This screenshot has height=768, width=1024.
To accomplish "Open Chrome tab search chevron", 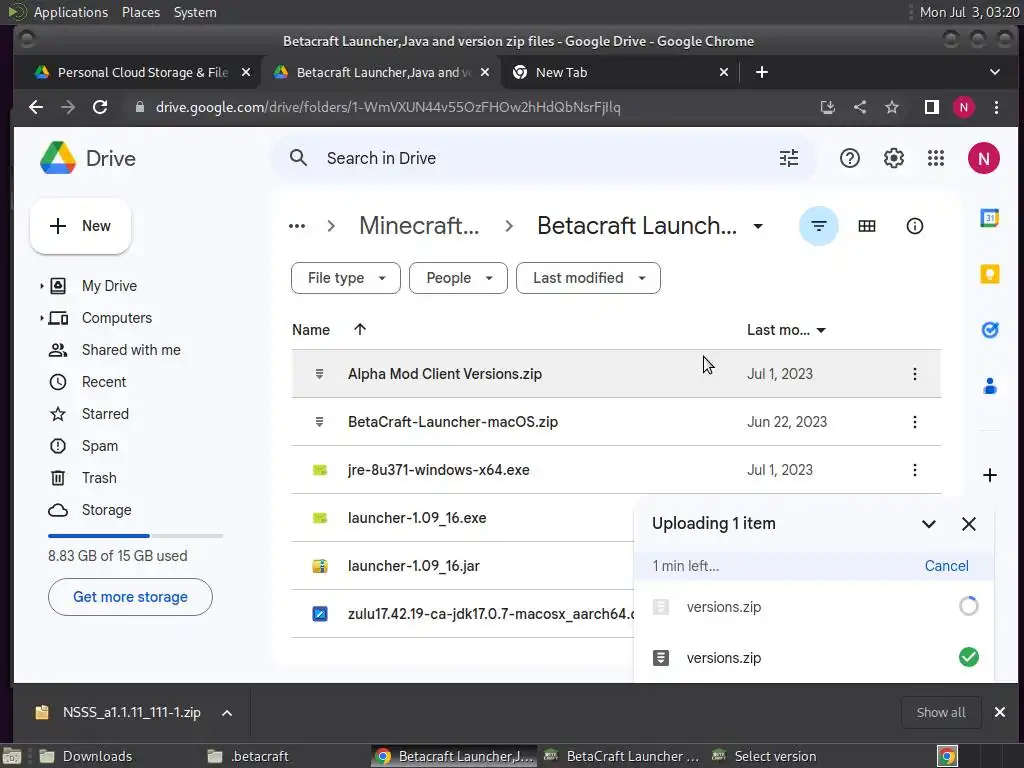I will coord(994,72).
